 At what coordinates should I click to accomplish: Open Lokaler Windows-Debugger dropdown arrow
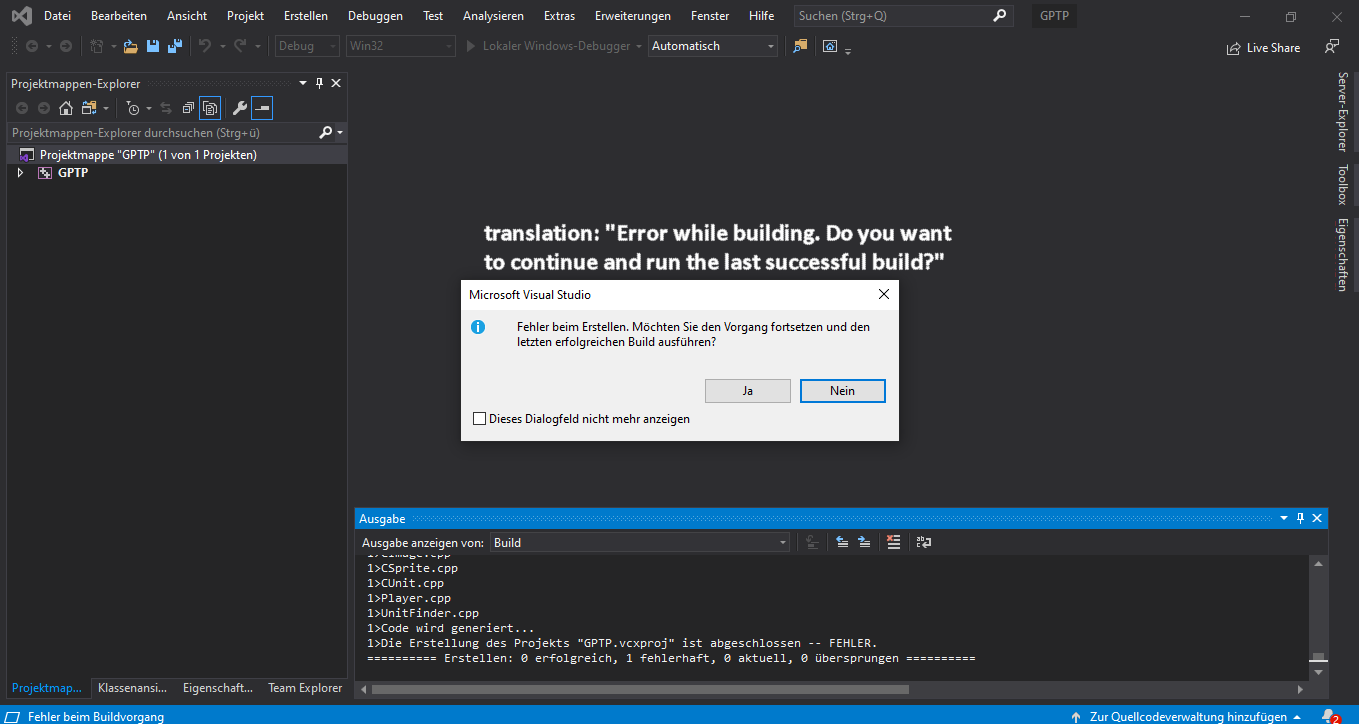click(x=639, y=46)
